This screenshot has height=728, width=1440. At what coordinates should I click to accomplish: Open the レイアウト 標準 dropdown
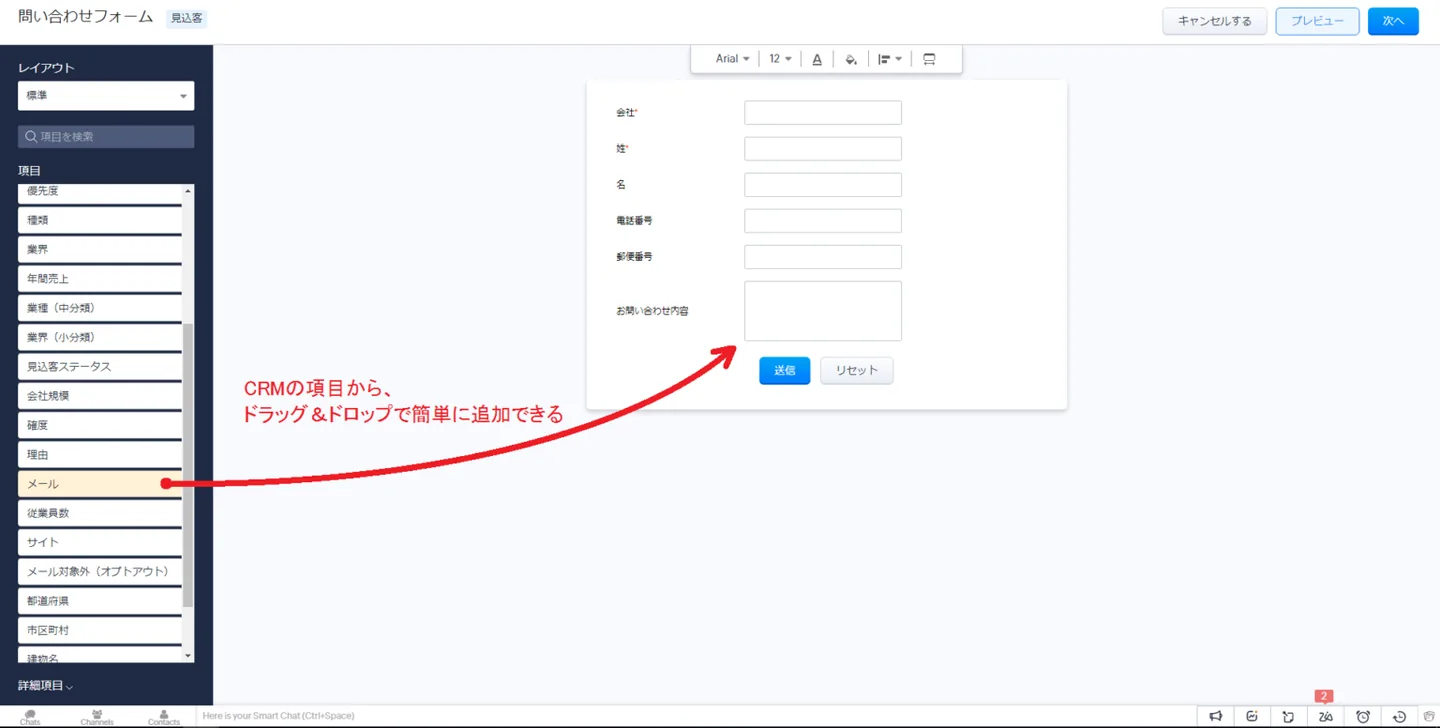pos(106,96)
